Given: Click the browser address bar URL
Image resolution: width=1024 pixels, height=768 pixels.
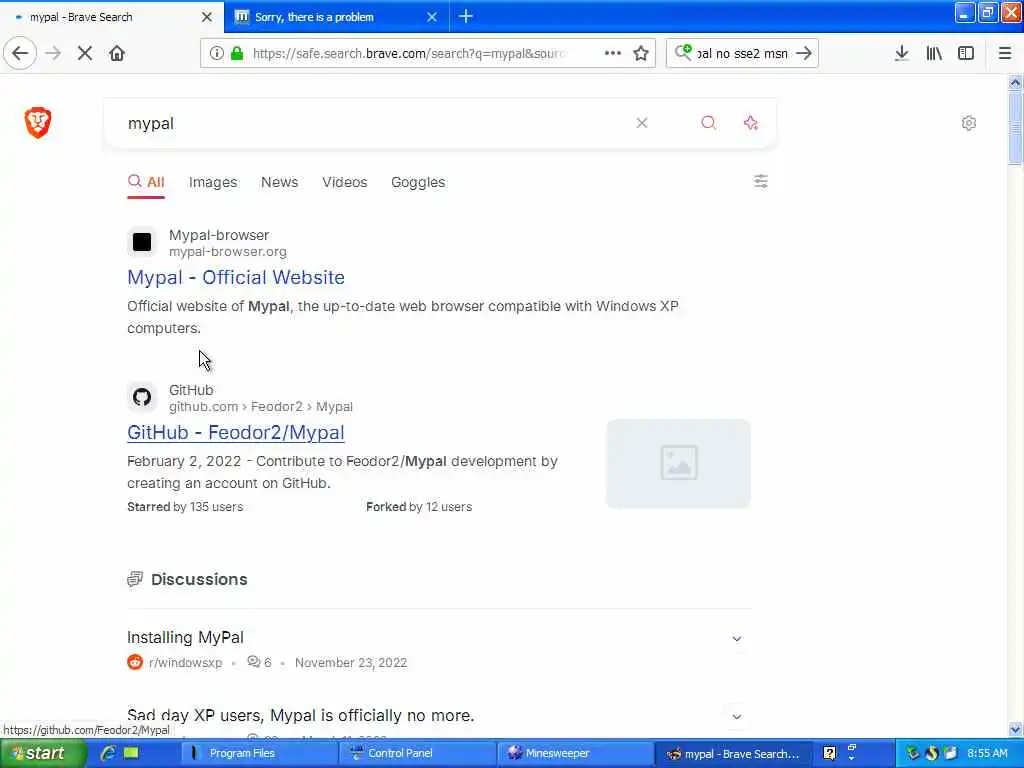Looking at the screenshot, I should click(409, 54).
